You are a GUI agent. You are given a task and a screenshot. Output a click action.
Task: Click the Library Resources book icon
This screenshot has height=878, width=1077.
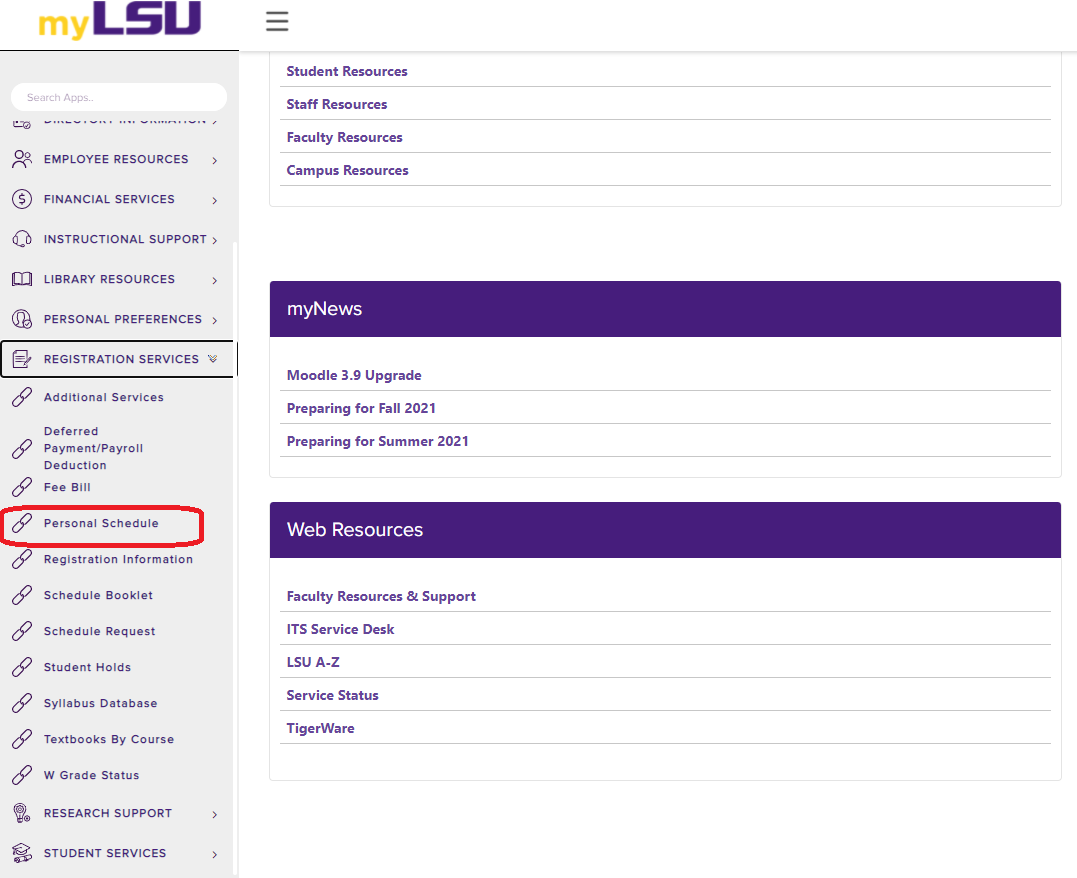tap(22, 279)
